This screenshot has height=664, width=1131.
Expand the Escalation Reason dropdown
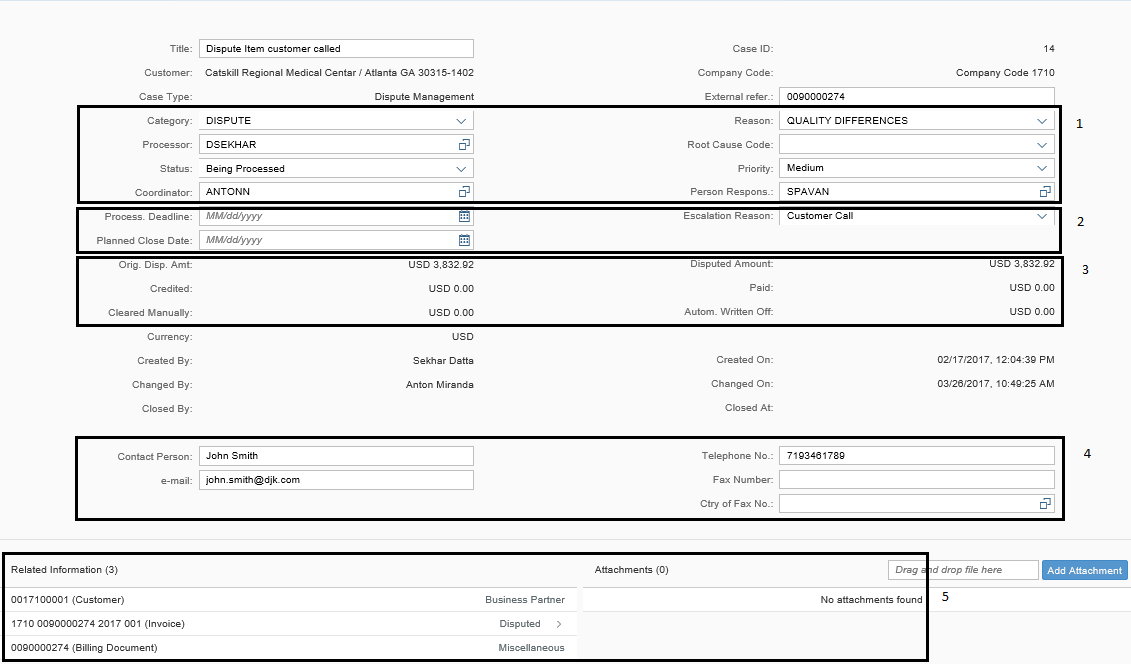[1042, 216]
